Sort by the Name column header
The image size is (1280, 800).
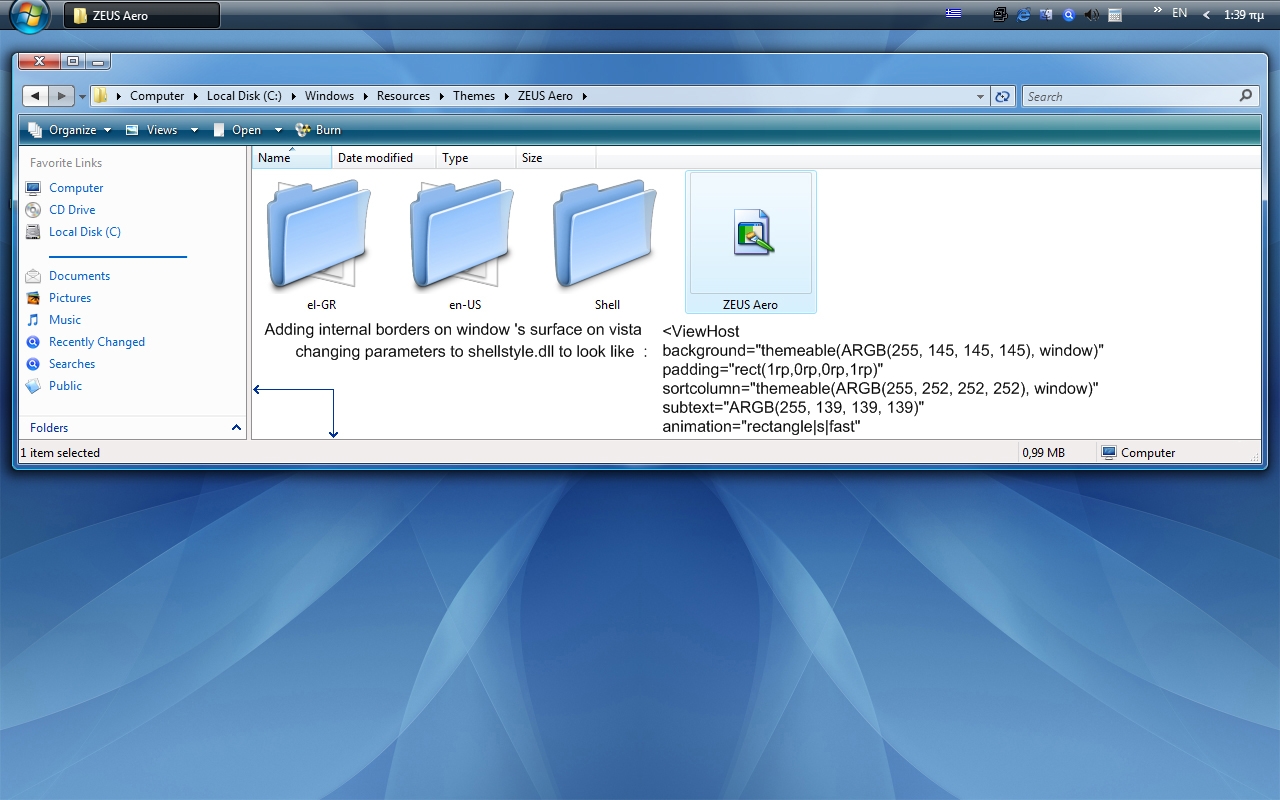[x=292, y=158]
